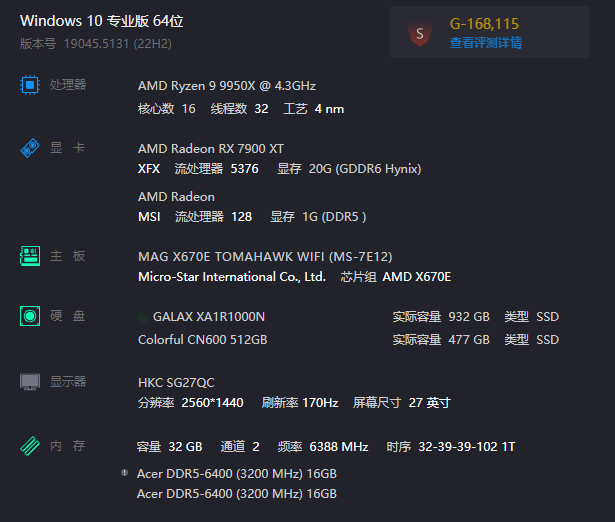The width and height of the screenshot is (615, 522).
Task: Click the memory RAM icon
Action: coord(30,446)
